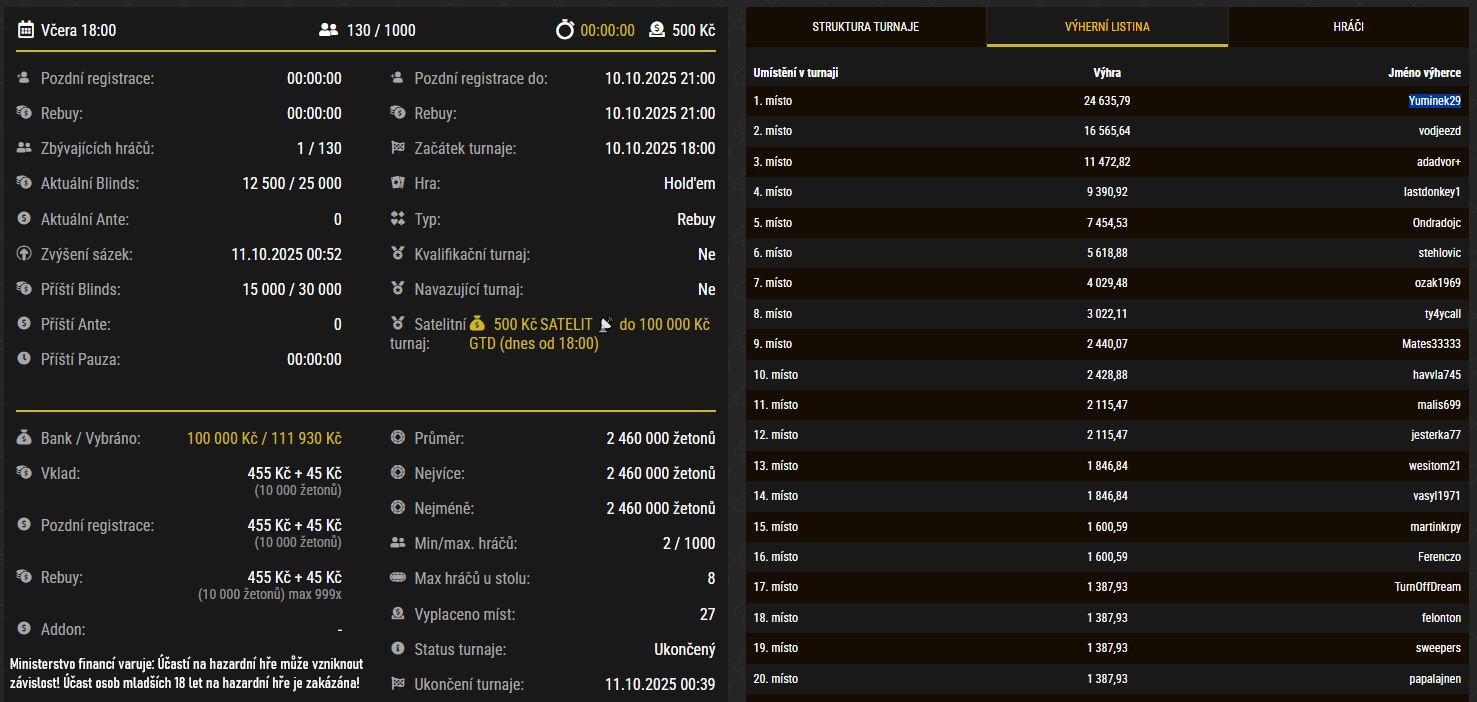
Task: Click the Jméno výherce column header
Action: [x=1424, y=73]
